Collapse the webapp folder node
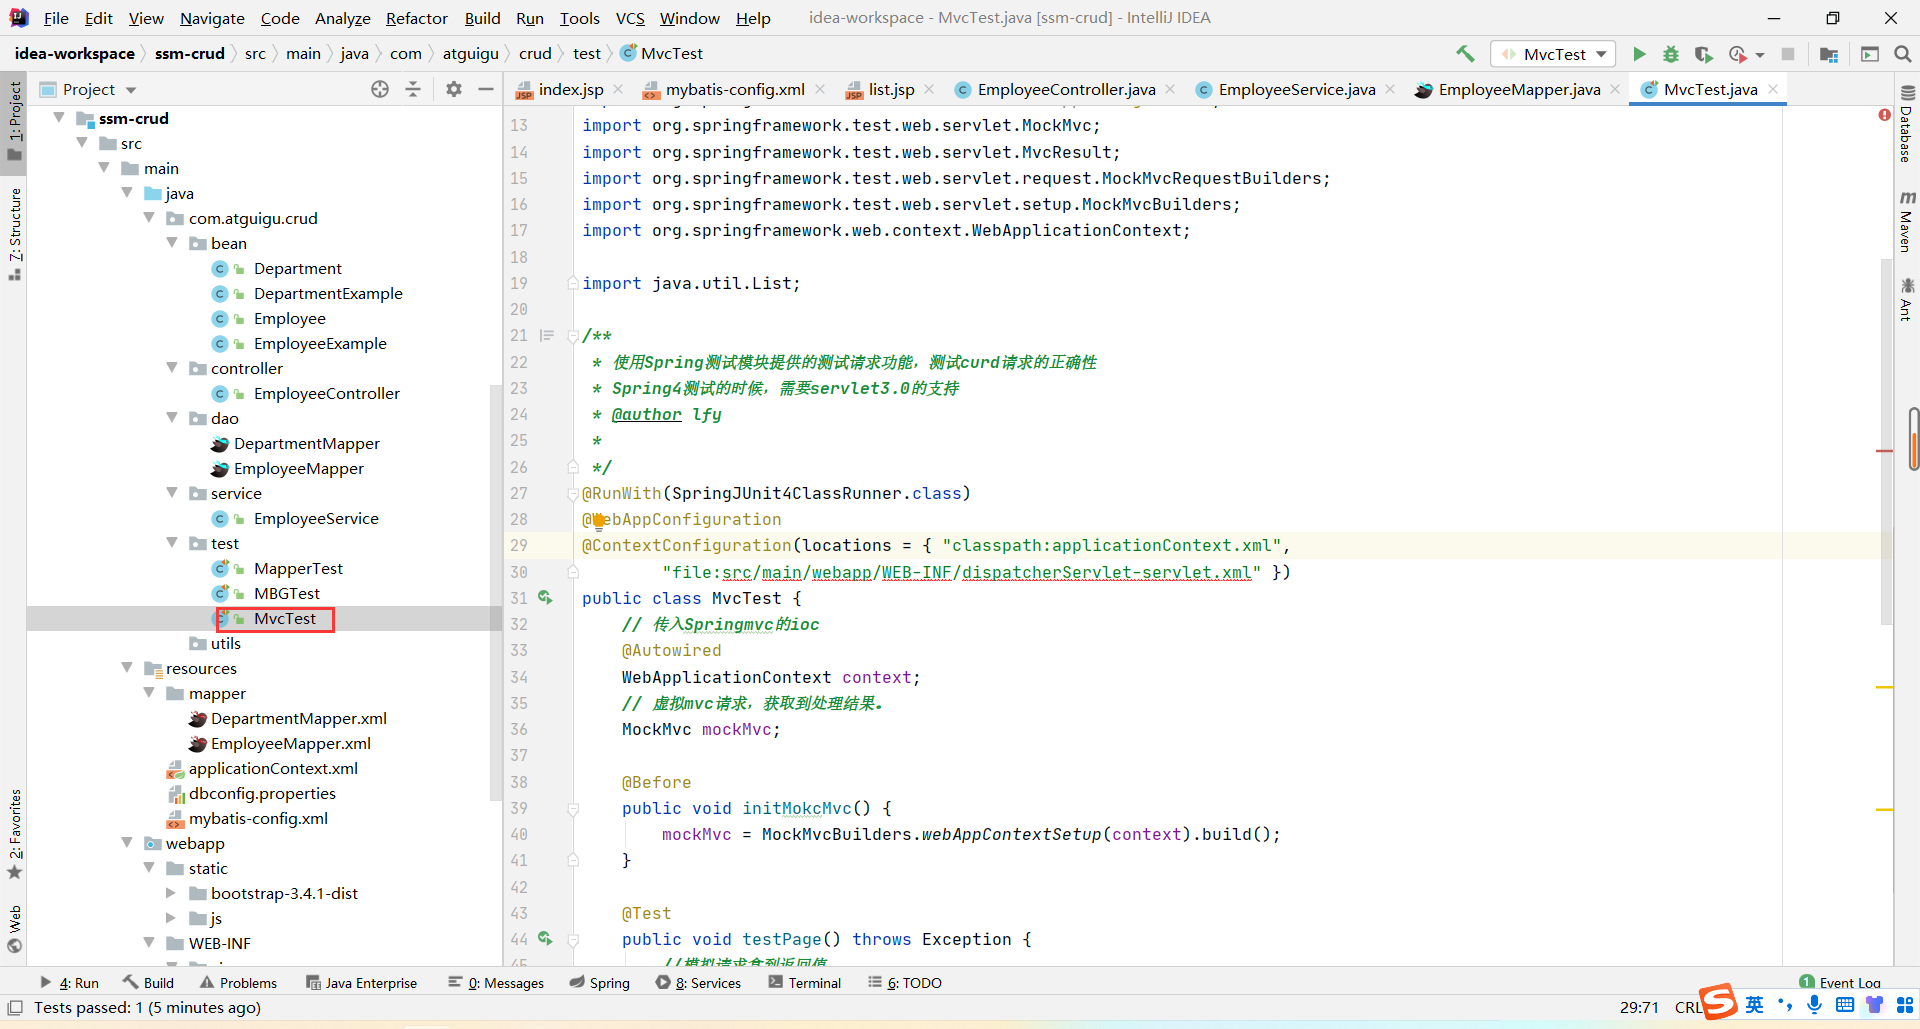This screenshot has height=1029, width=1920. [127, 843]
